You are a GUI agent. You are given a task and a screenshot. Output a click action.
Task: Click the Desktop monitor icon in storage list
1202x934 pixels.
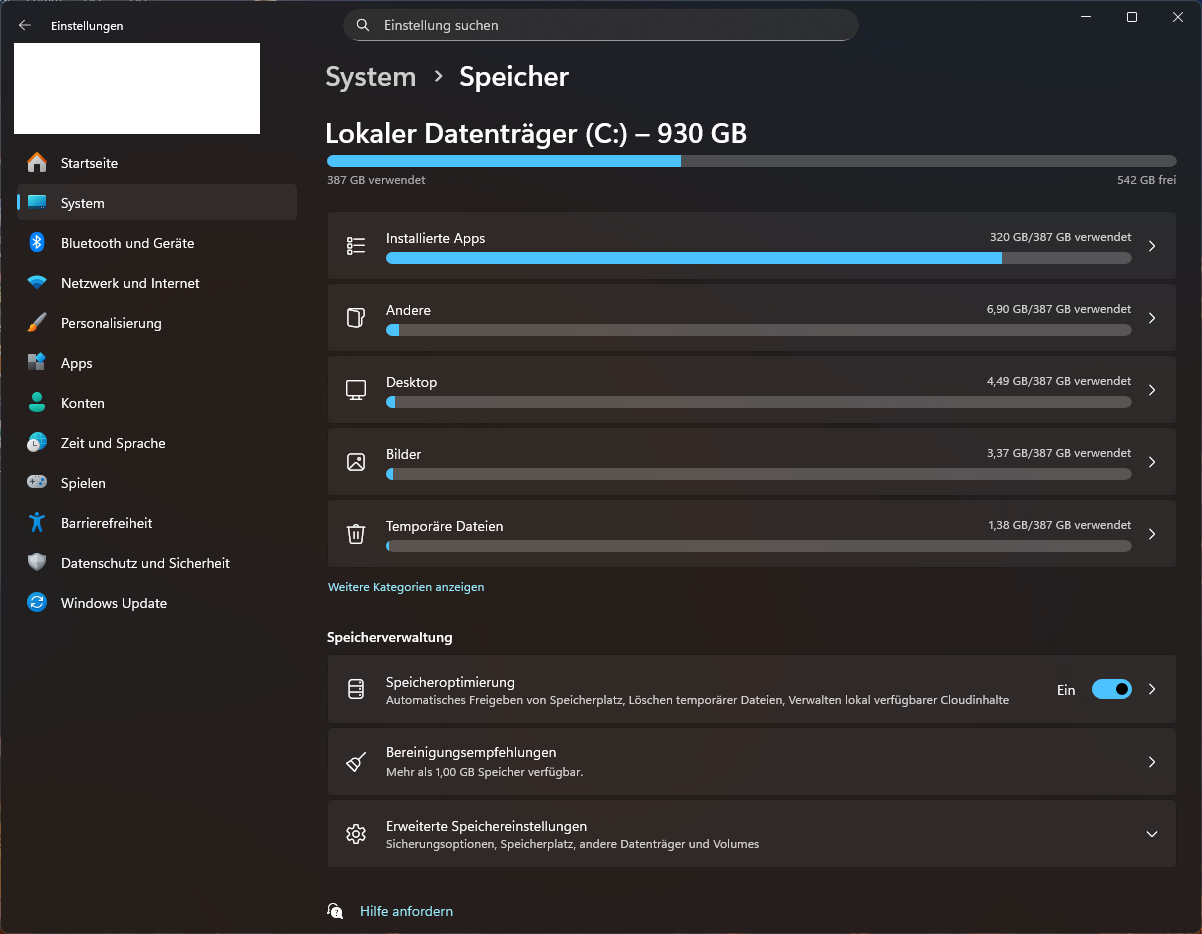356,389
